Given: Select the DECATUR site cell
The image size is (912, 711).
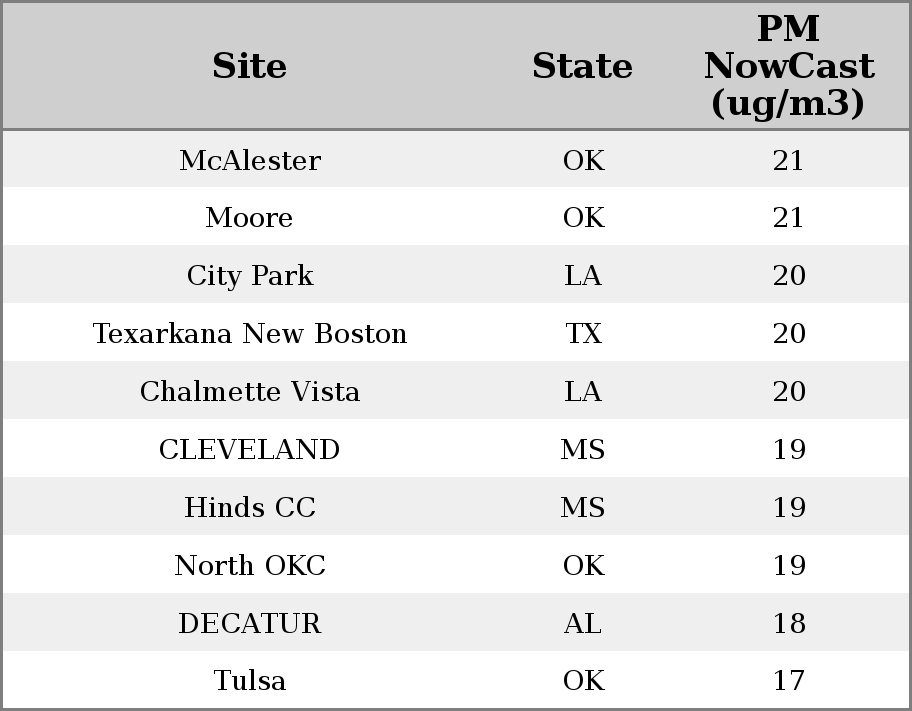Looking at the screenshot, I should 250,623.
